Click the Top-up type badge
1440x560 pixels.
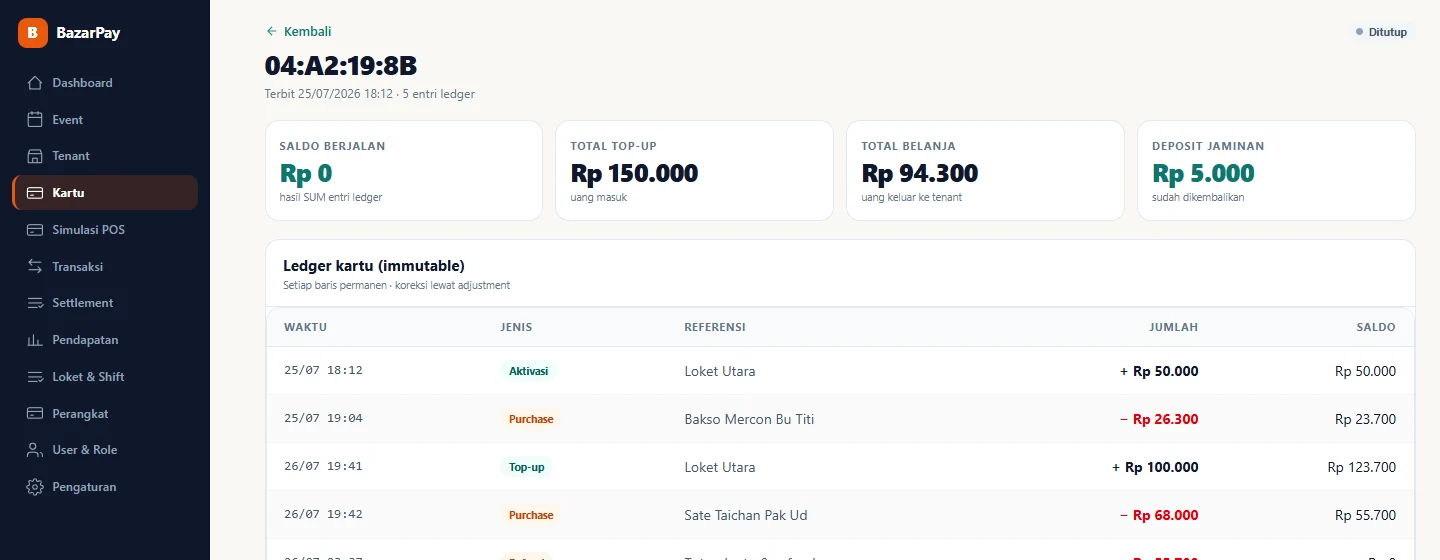point(526,467)
